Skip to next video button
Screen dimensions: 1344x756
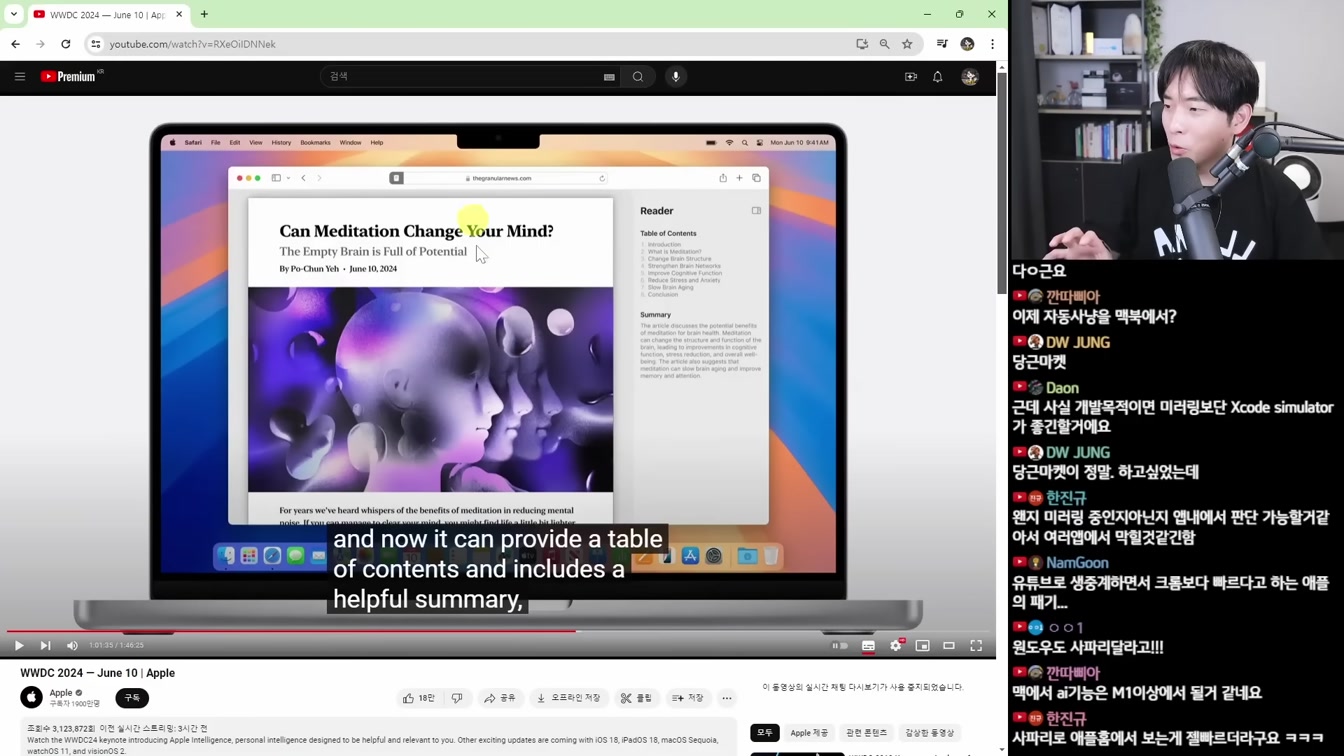[x=45, y=646]
